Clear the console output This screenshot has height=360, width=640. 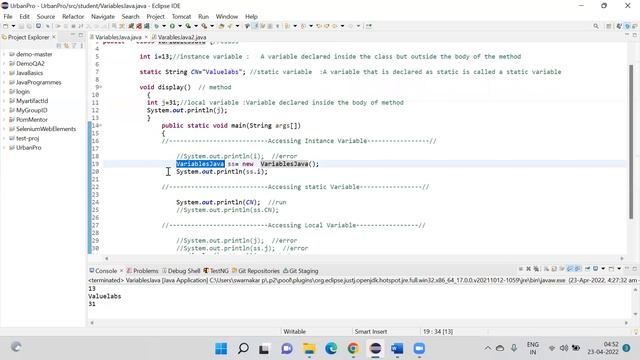(546, 269)
